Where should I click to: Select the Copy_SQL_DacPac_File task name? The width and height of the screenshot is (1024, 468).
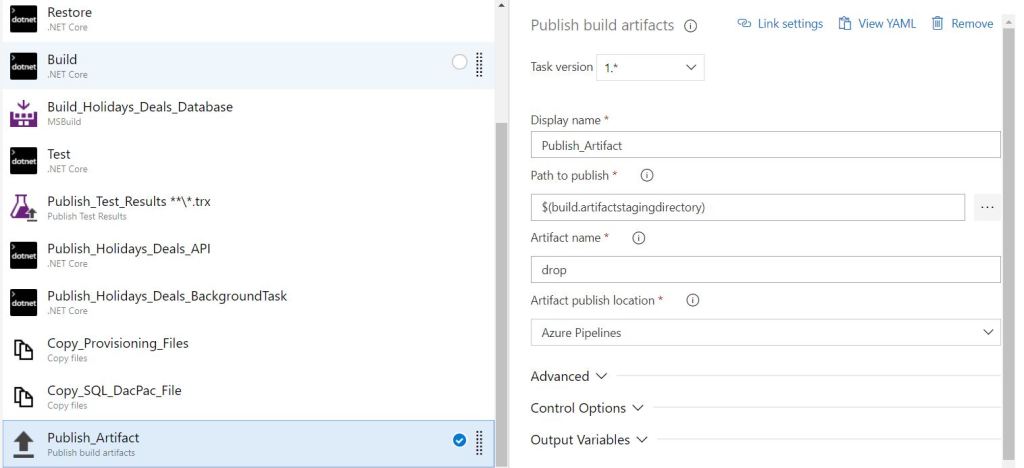[114, 390]
